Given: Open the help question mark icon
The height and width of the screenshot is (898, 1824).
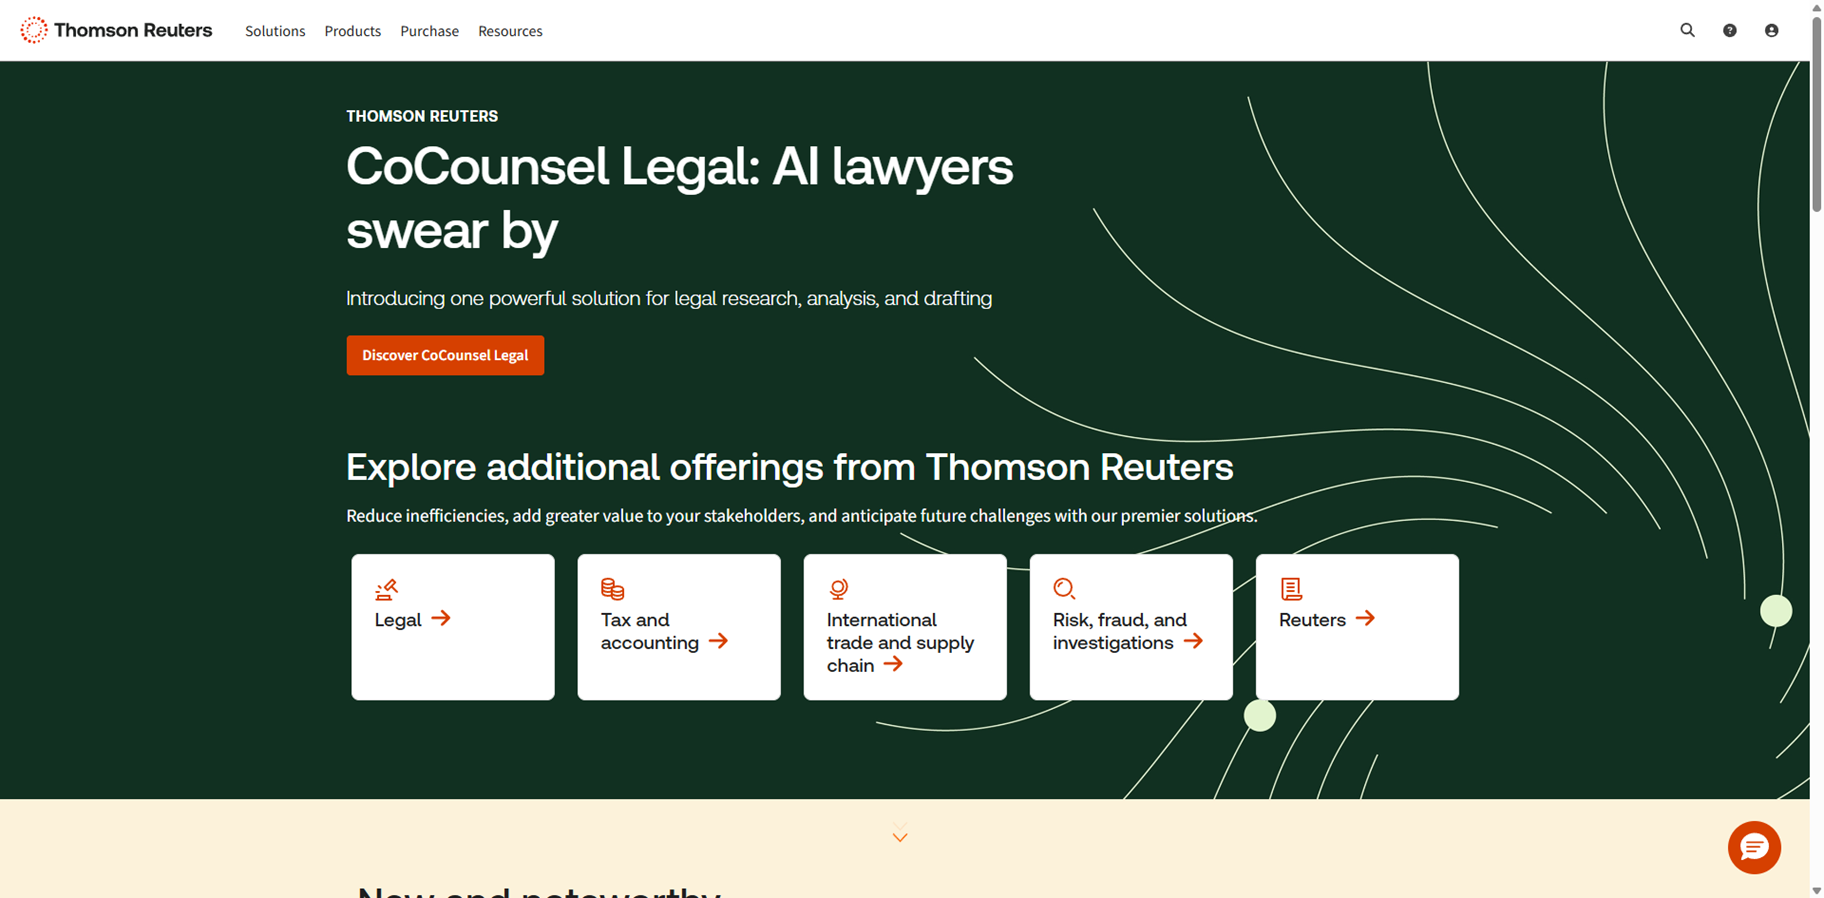Looking at the screenshot, I should [x=1729, y=31].
